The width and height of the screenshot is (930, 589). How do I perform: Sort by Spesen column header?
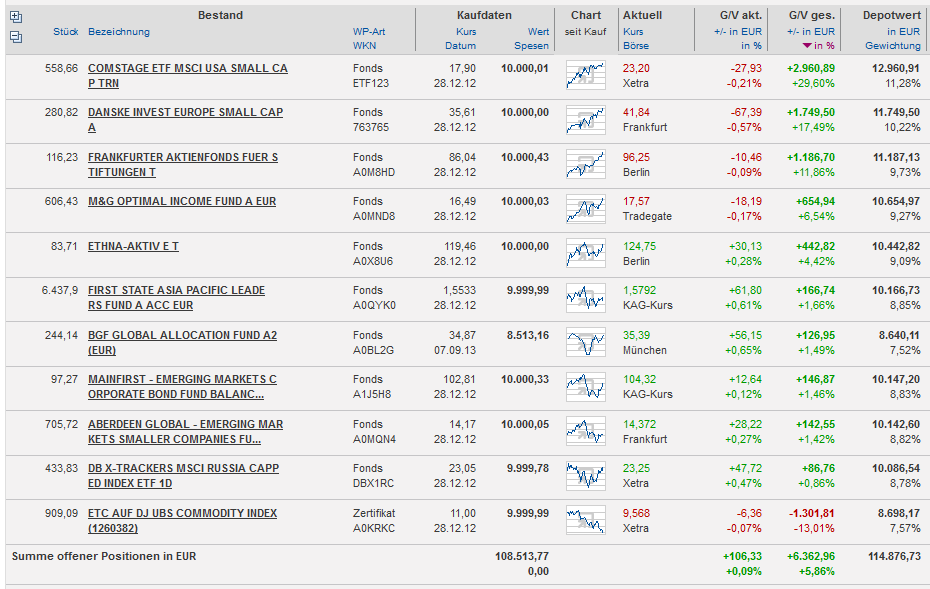click(531, 46)
